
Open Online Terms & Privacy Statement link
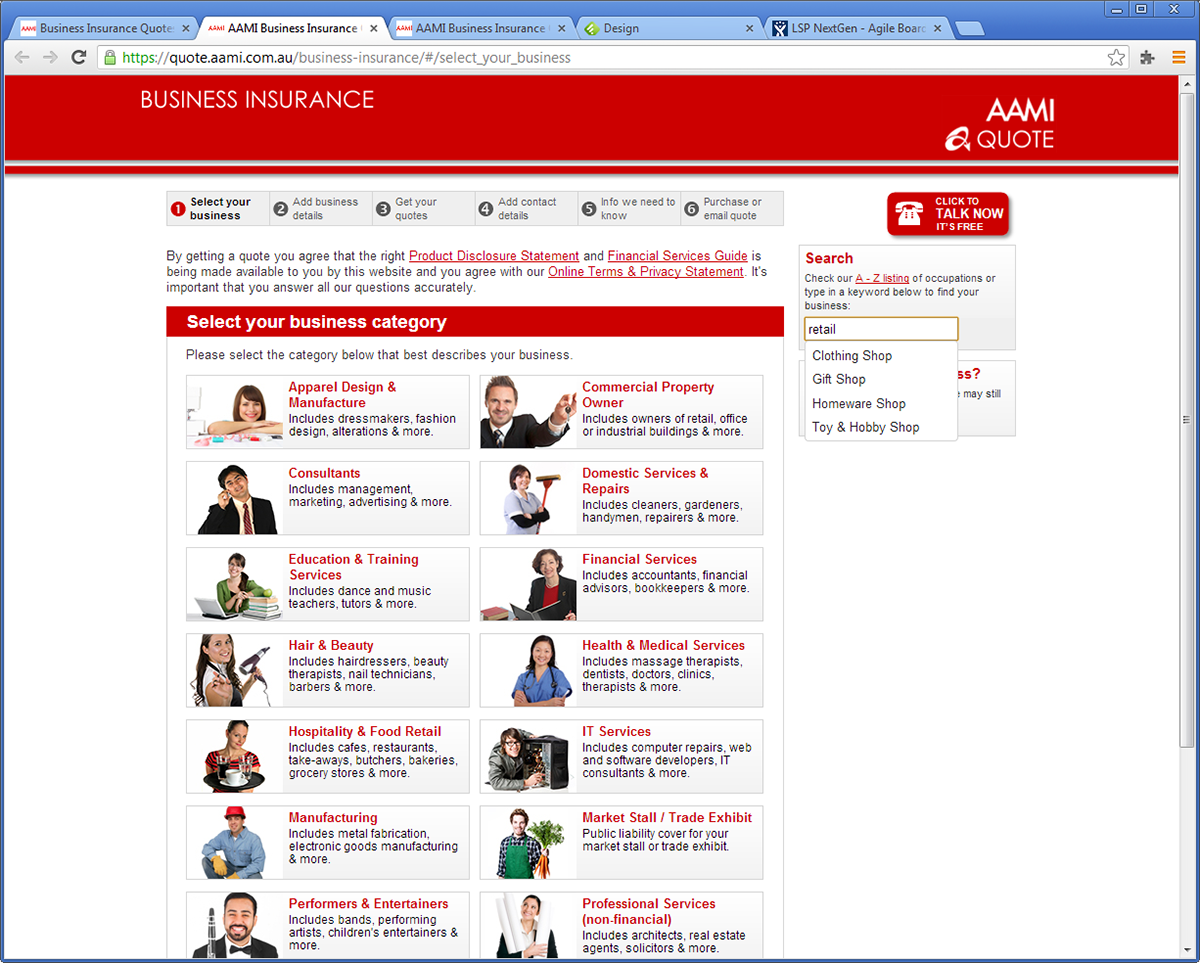(x=646, y=272)
